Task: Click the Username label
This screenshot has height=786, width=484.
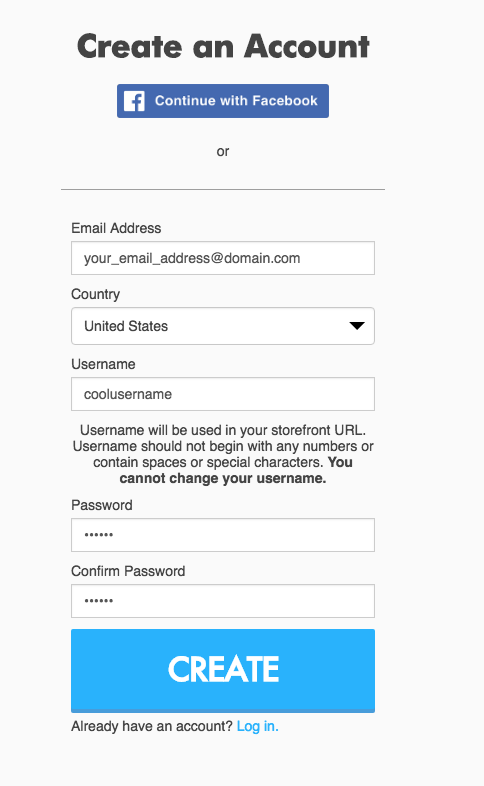Action: pyautogui.click(x=103, y=364)
